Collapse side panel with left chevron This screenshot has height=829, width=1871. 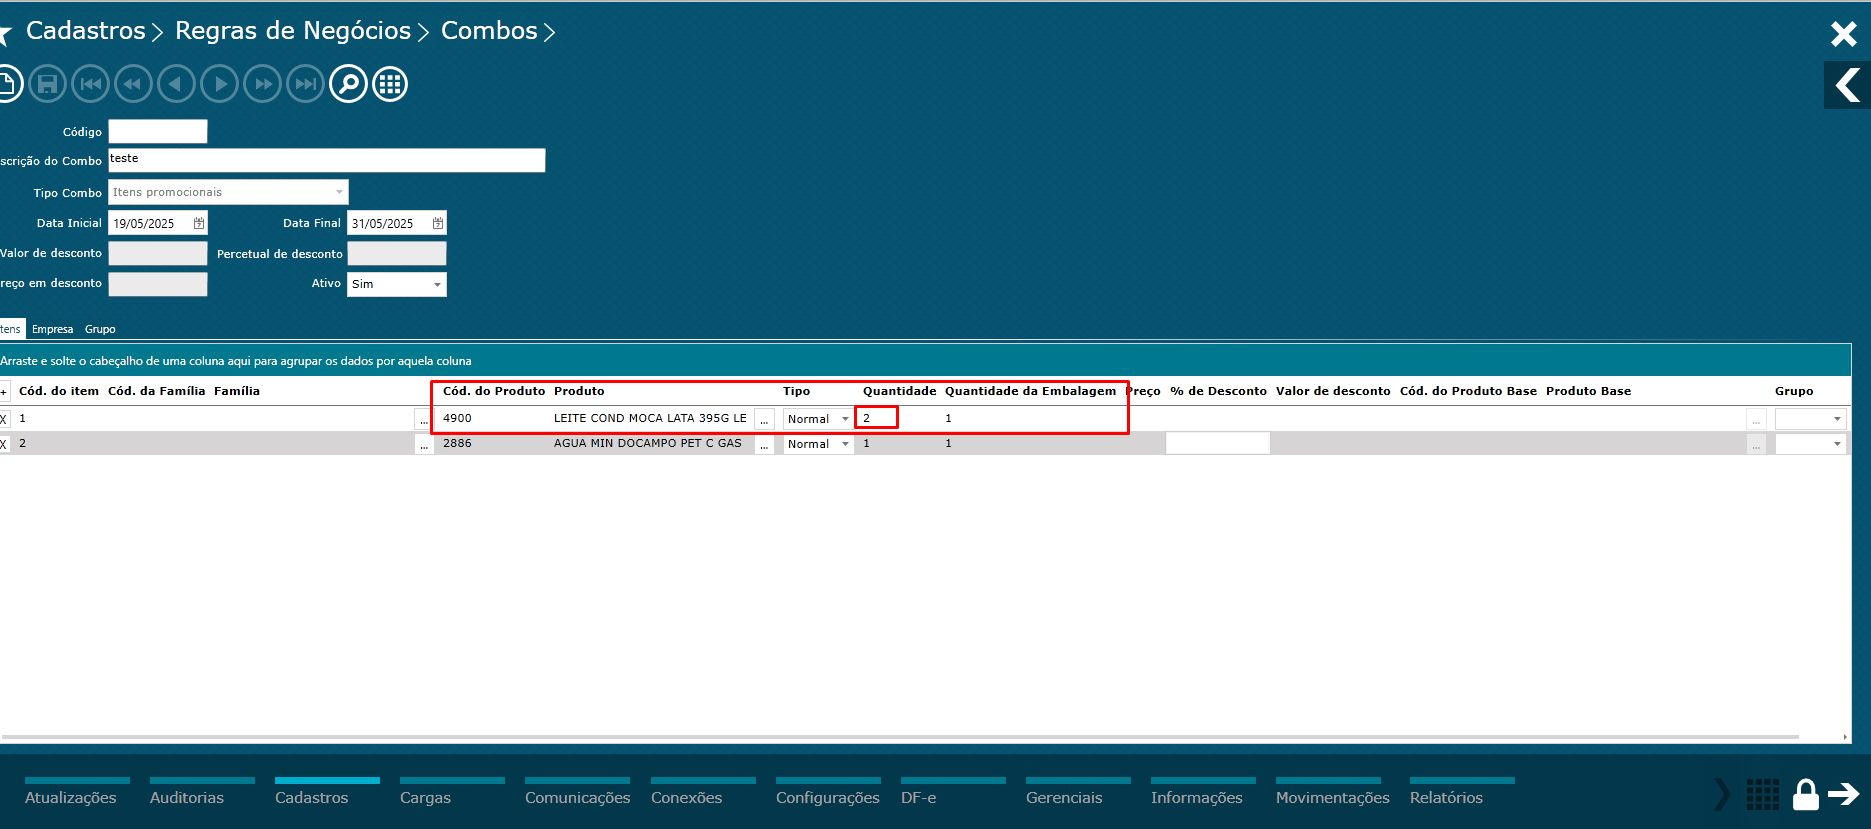coord(1847,85)
